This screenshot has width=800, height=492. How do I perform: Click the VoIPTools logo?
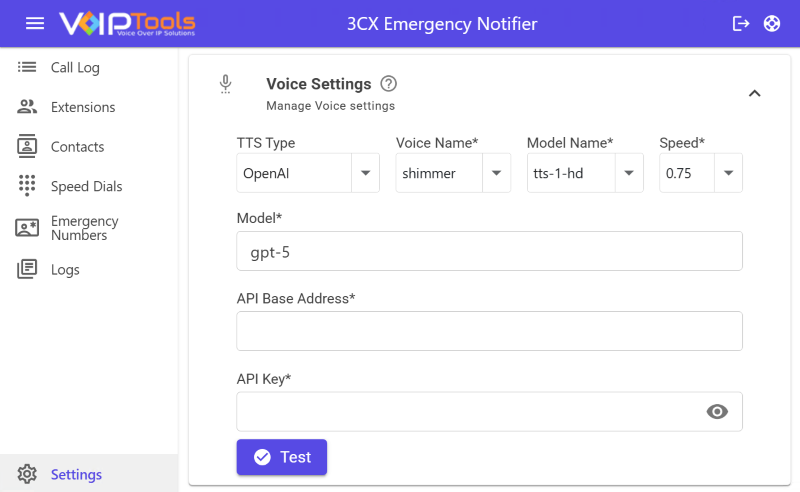point(127,23)
